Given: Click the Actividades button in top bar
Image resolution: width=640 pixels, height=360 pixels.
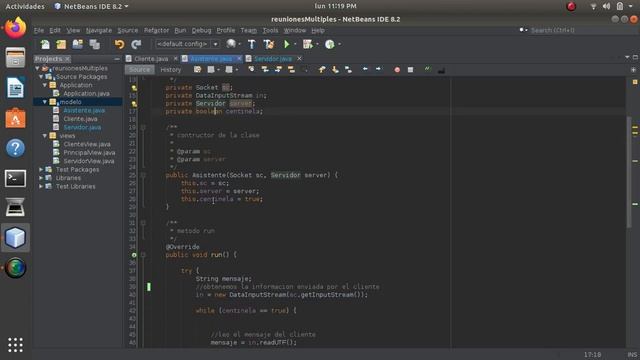Looking at the screenshot, I should click(25, 6).
